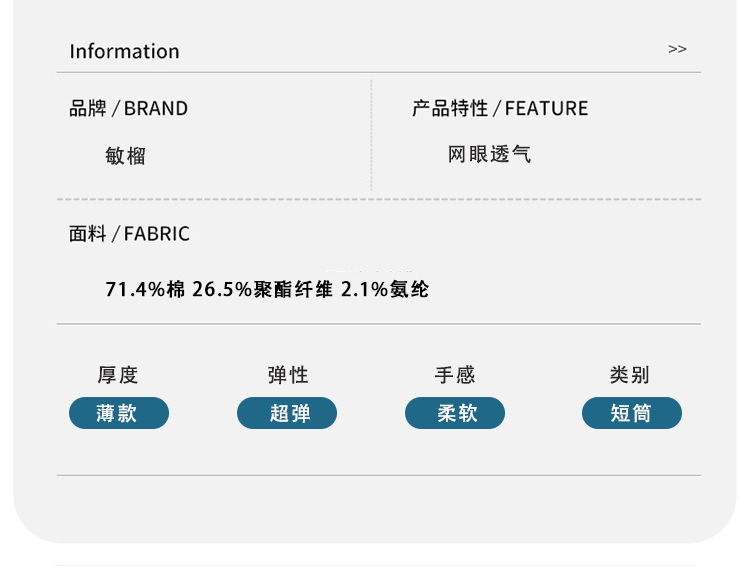Click the 品牌 / BRAND label
This screenshot has width=750, height=570.
pos(128,109)
